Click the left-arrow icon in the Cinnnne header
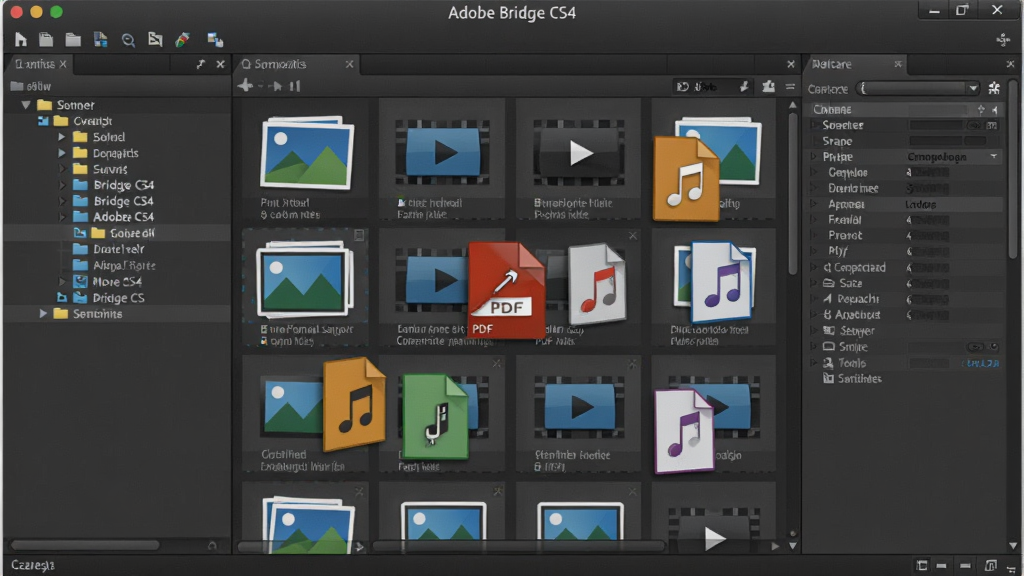1024x576 pixels. [995, 110]
